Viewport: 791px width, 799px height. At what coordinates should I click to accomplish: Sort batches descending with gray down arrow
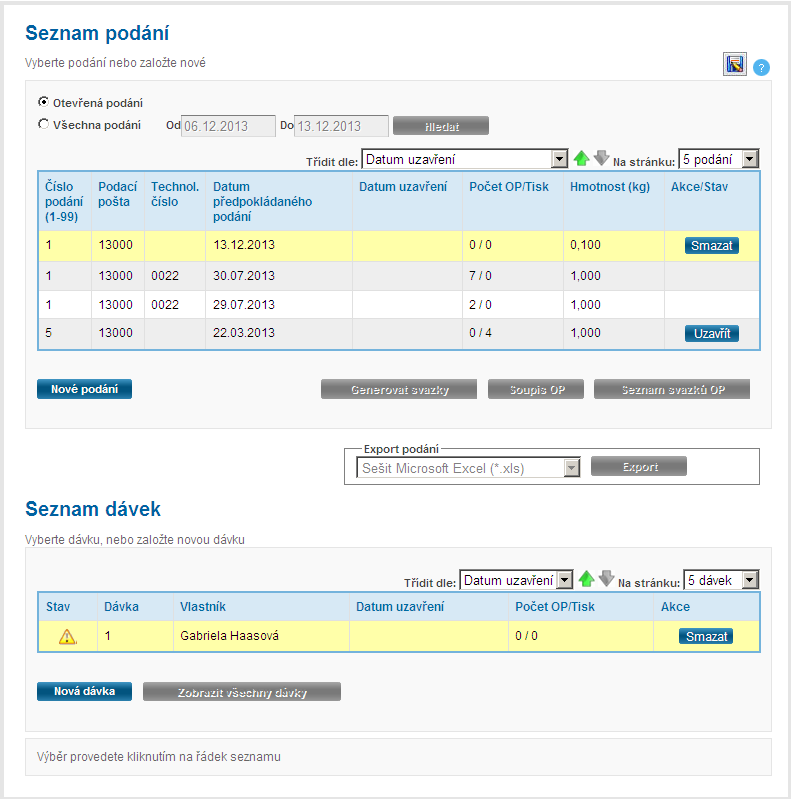(605, 580)
